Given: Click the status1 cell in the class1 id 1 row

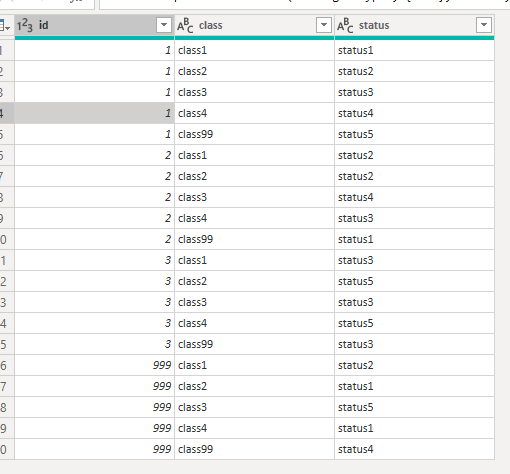Looking at the screenshot, I should point(414,50).
